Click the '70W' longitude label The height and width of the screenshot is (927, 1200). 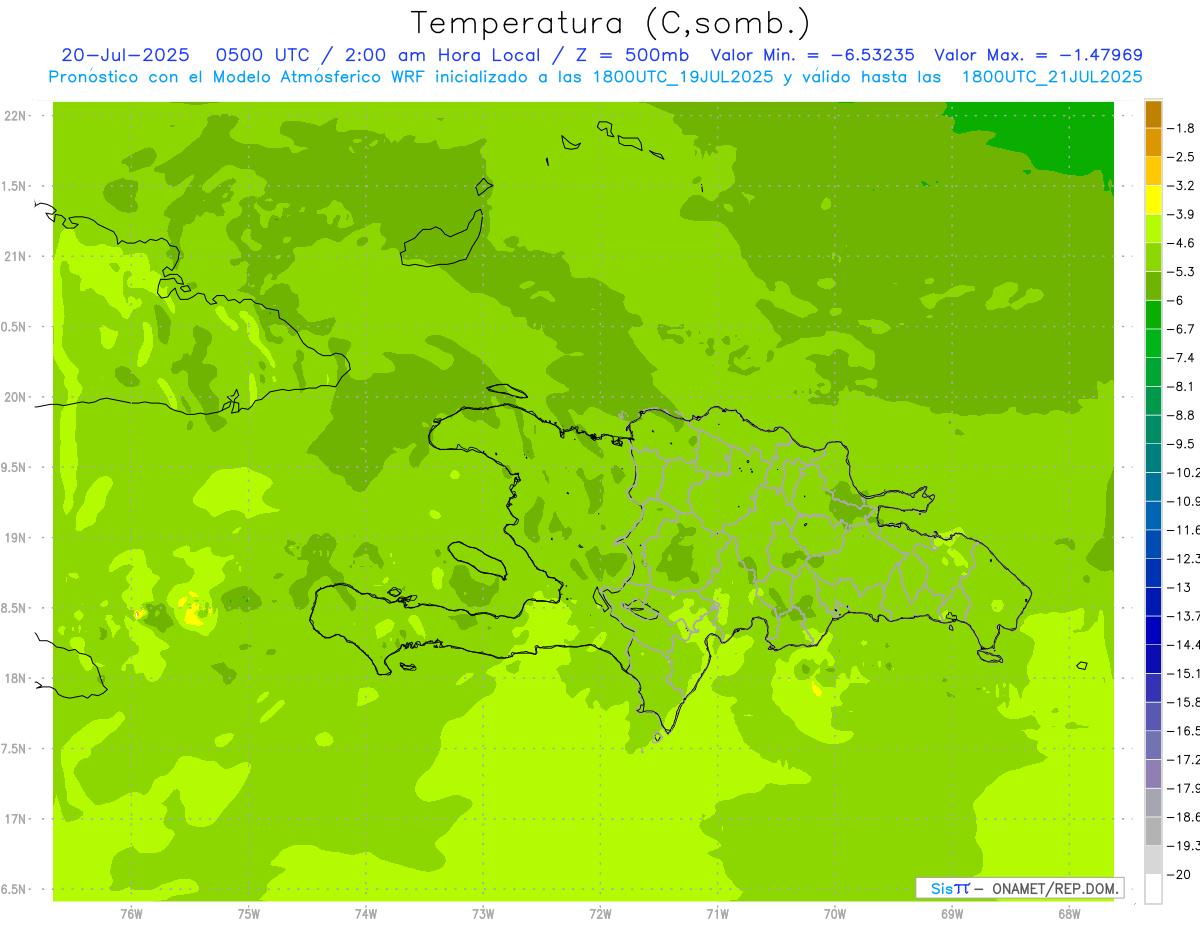pyautogui.click(x=835, y=914)
